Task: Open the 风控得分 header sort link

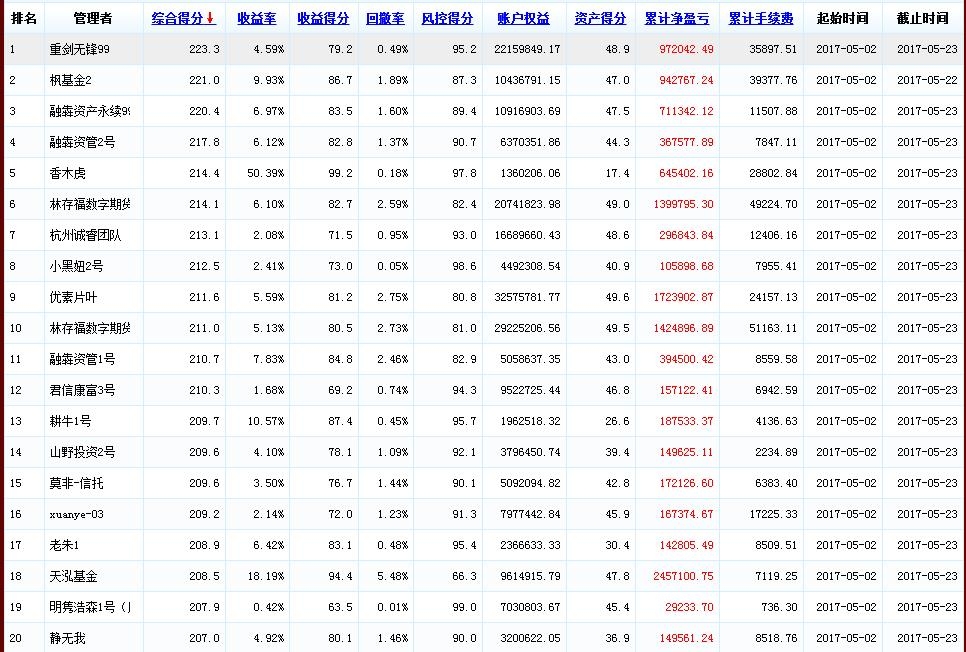Action: [447, 19]
